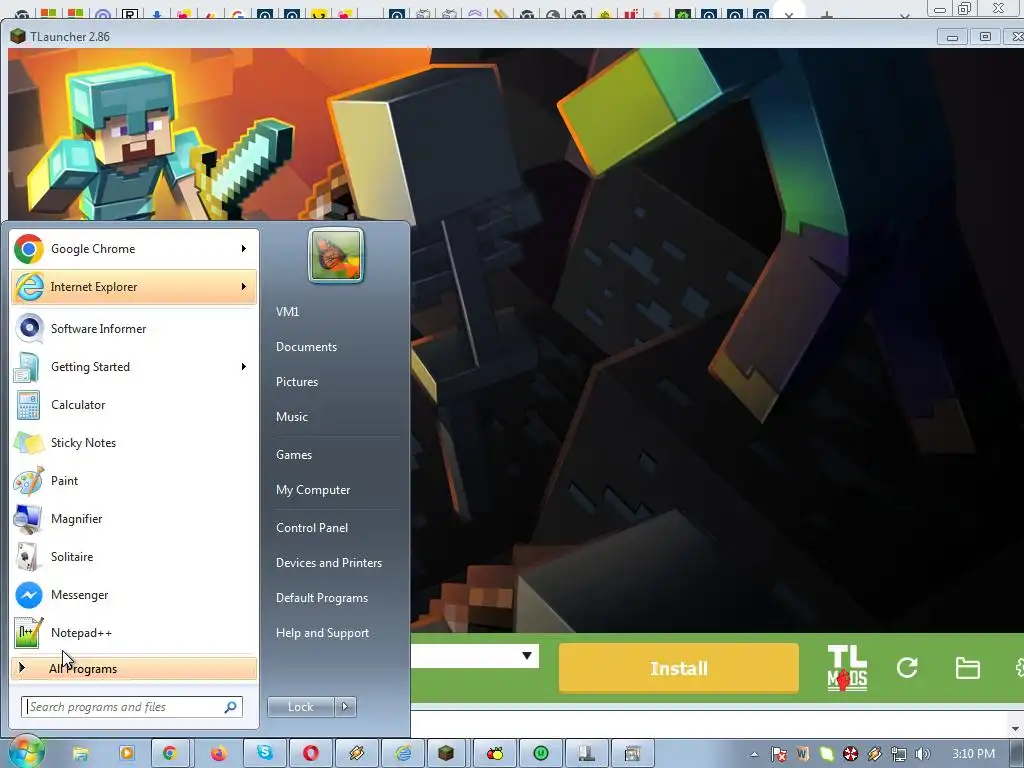Open Default Programs
The image size is (1024, 768).
click(321, 598)
